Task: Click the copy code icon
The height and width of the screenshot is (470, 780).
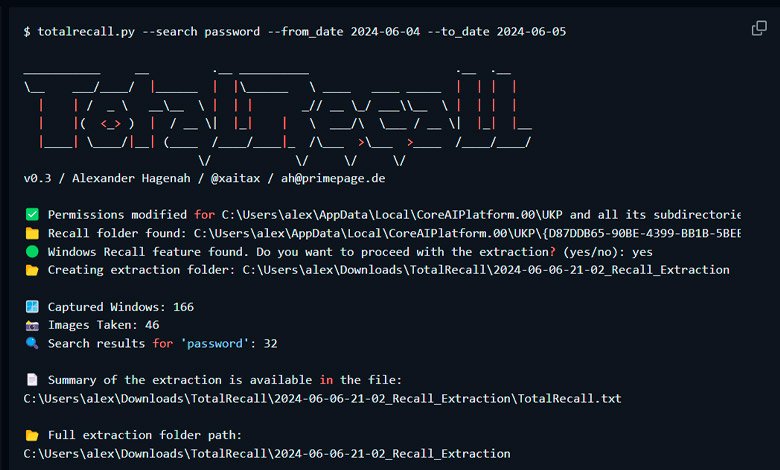Action: [759, 28]
